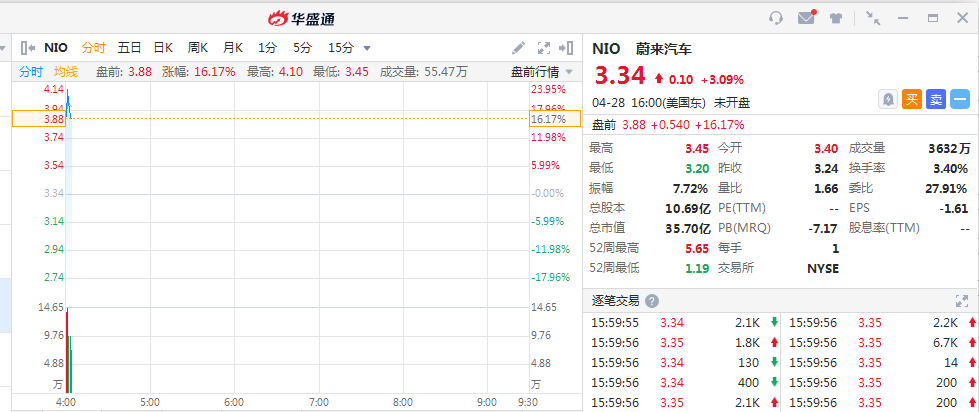The image size is (979, 412).
Task: Click the NIO ticker in chart header
Action: click(x=56, y=48)
